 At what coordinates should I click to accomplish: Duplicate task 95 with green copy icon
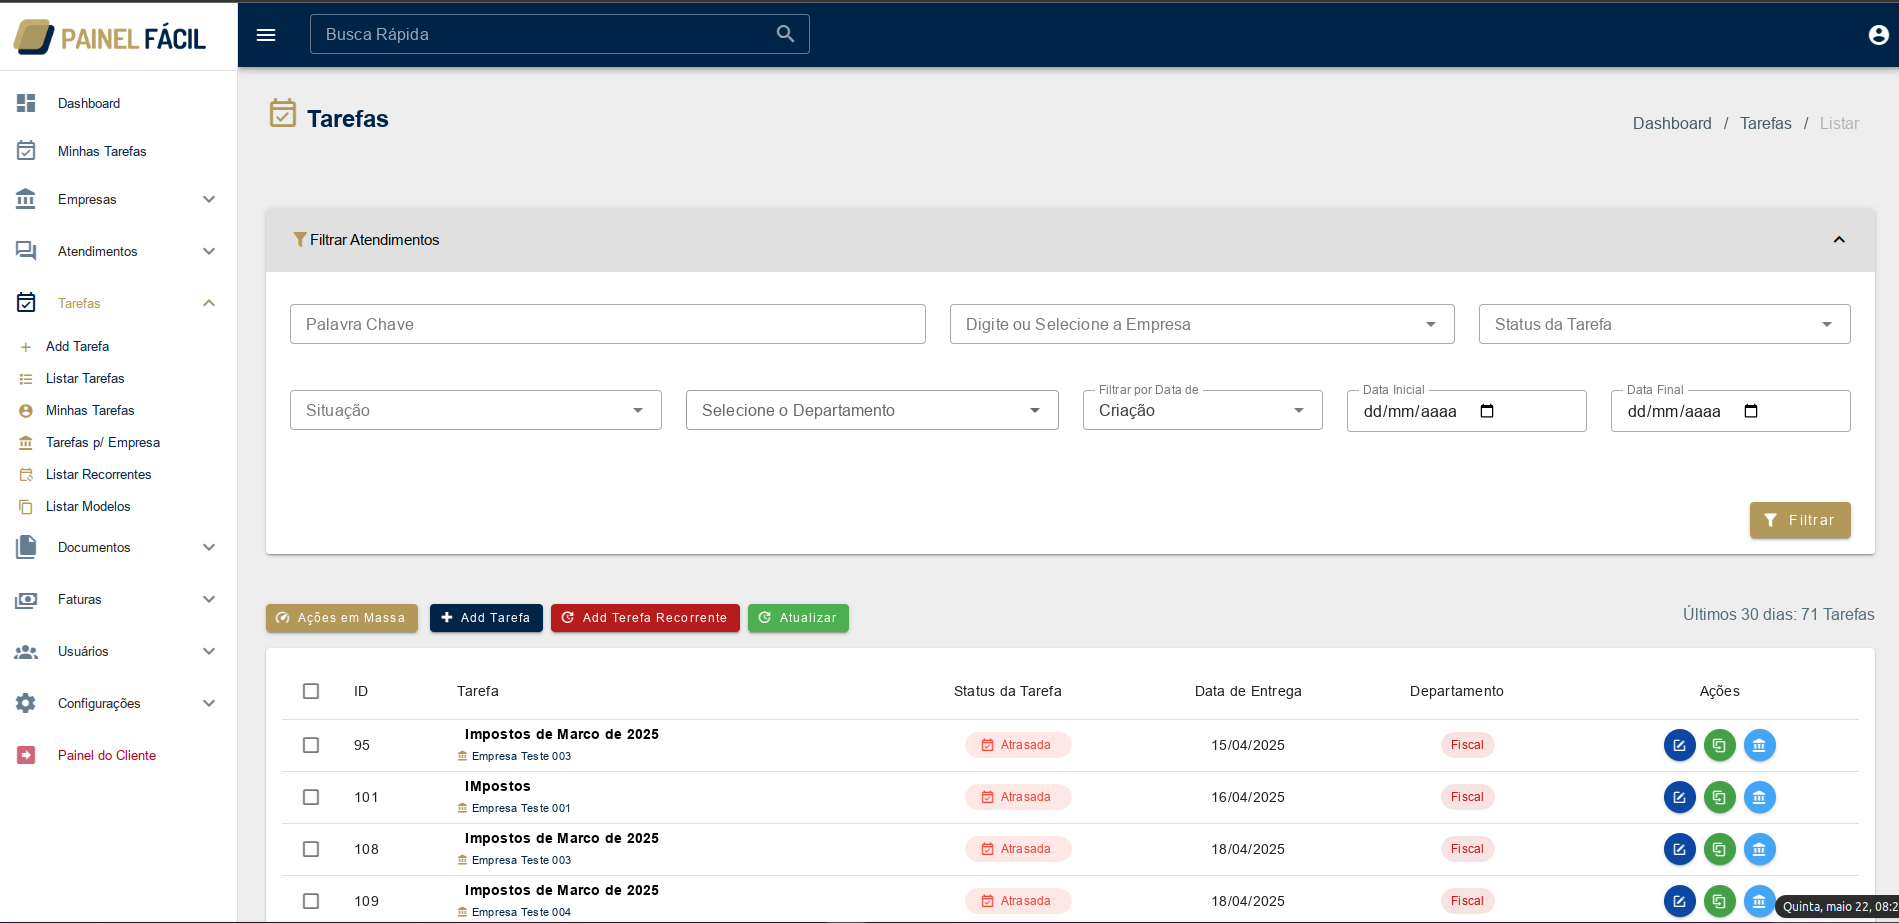tap(1719, 745)
